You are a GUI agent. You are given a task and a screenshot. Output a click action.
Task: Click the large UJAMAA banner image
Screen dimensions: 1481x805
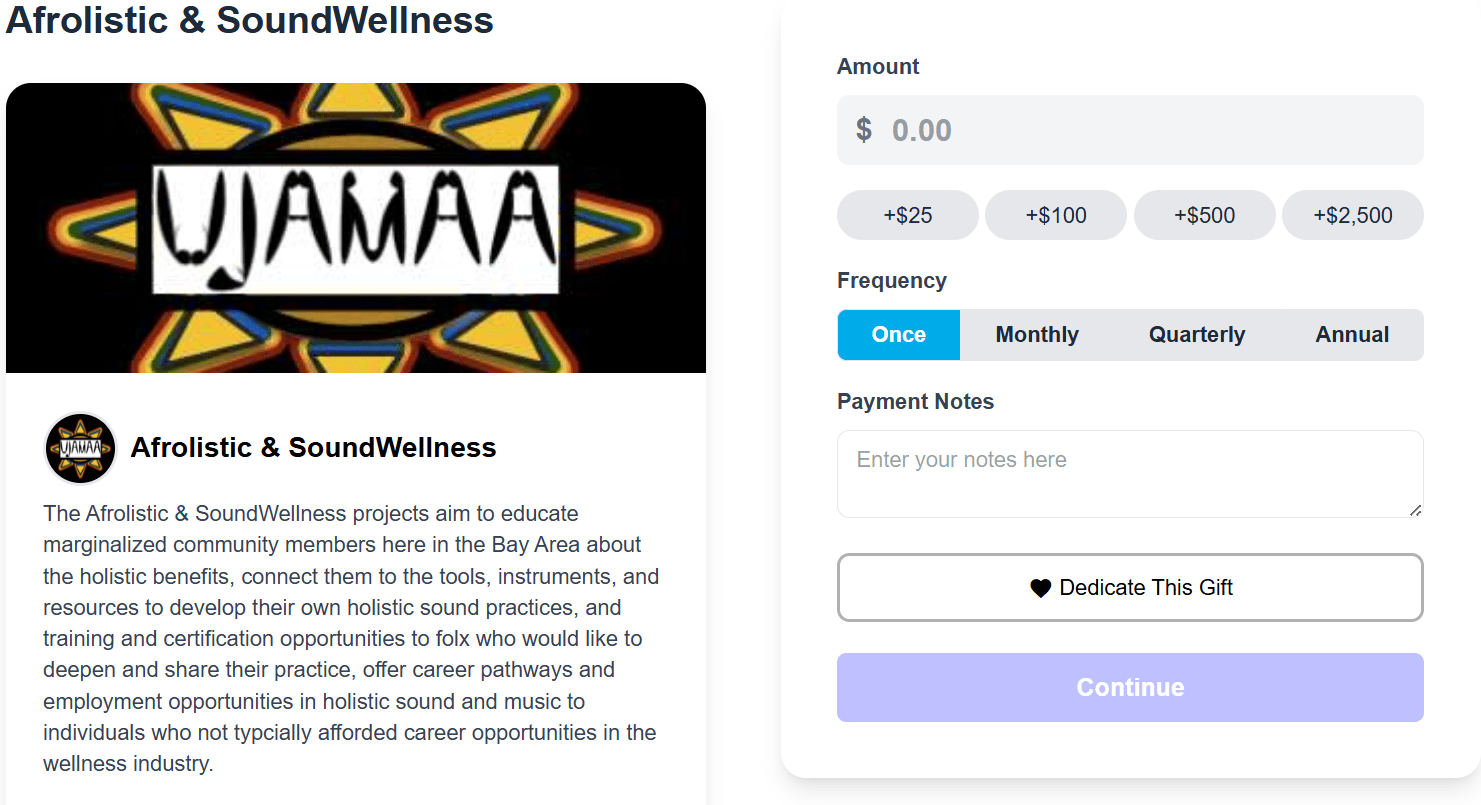coord(356,228)
